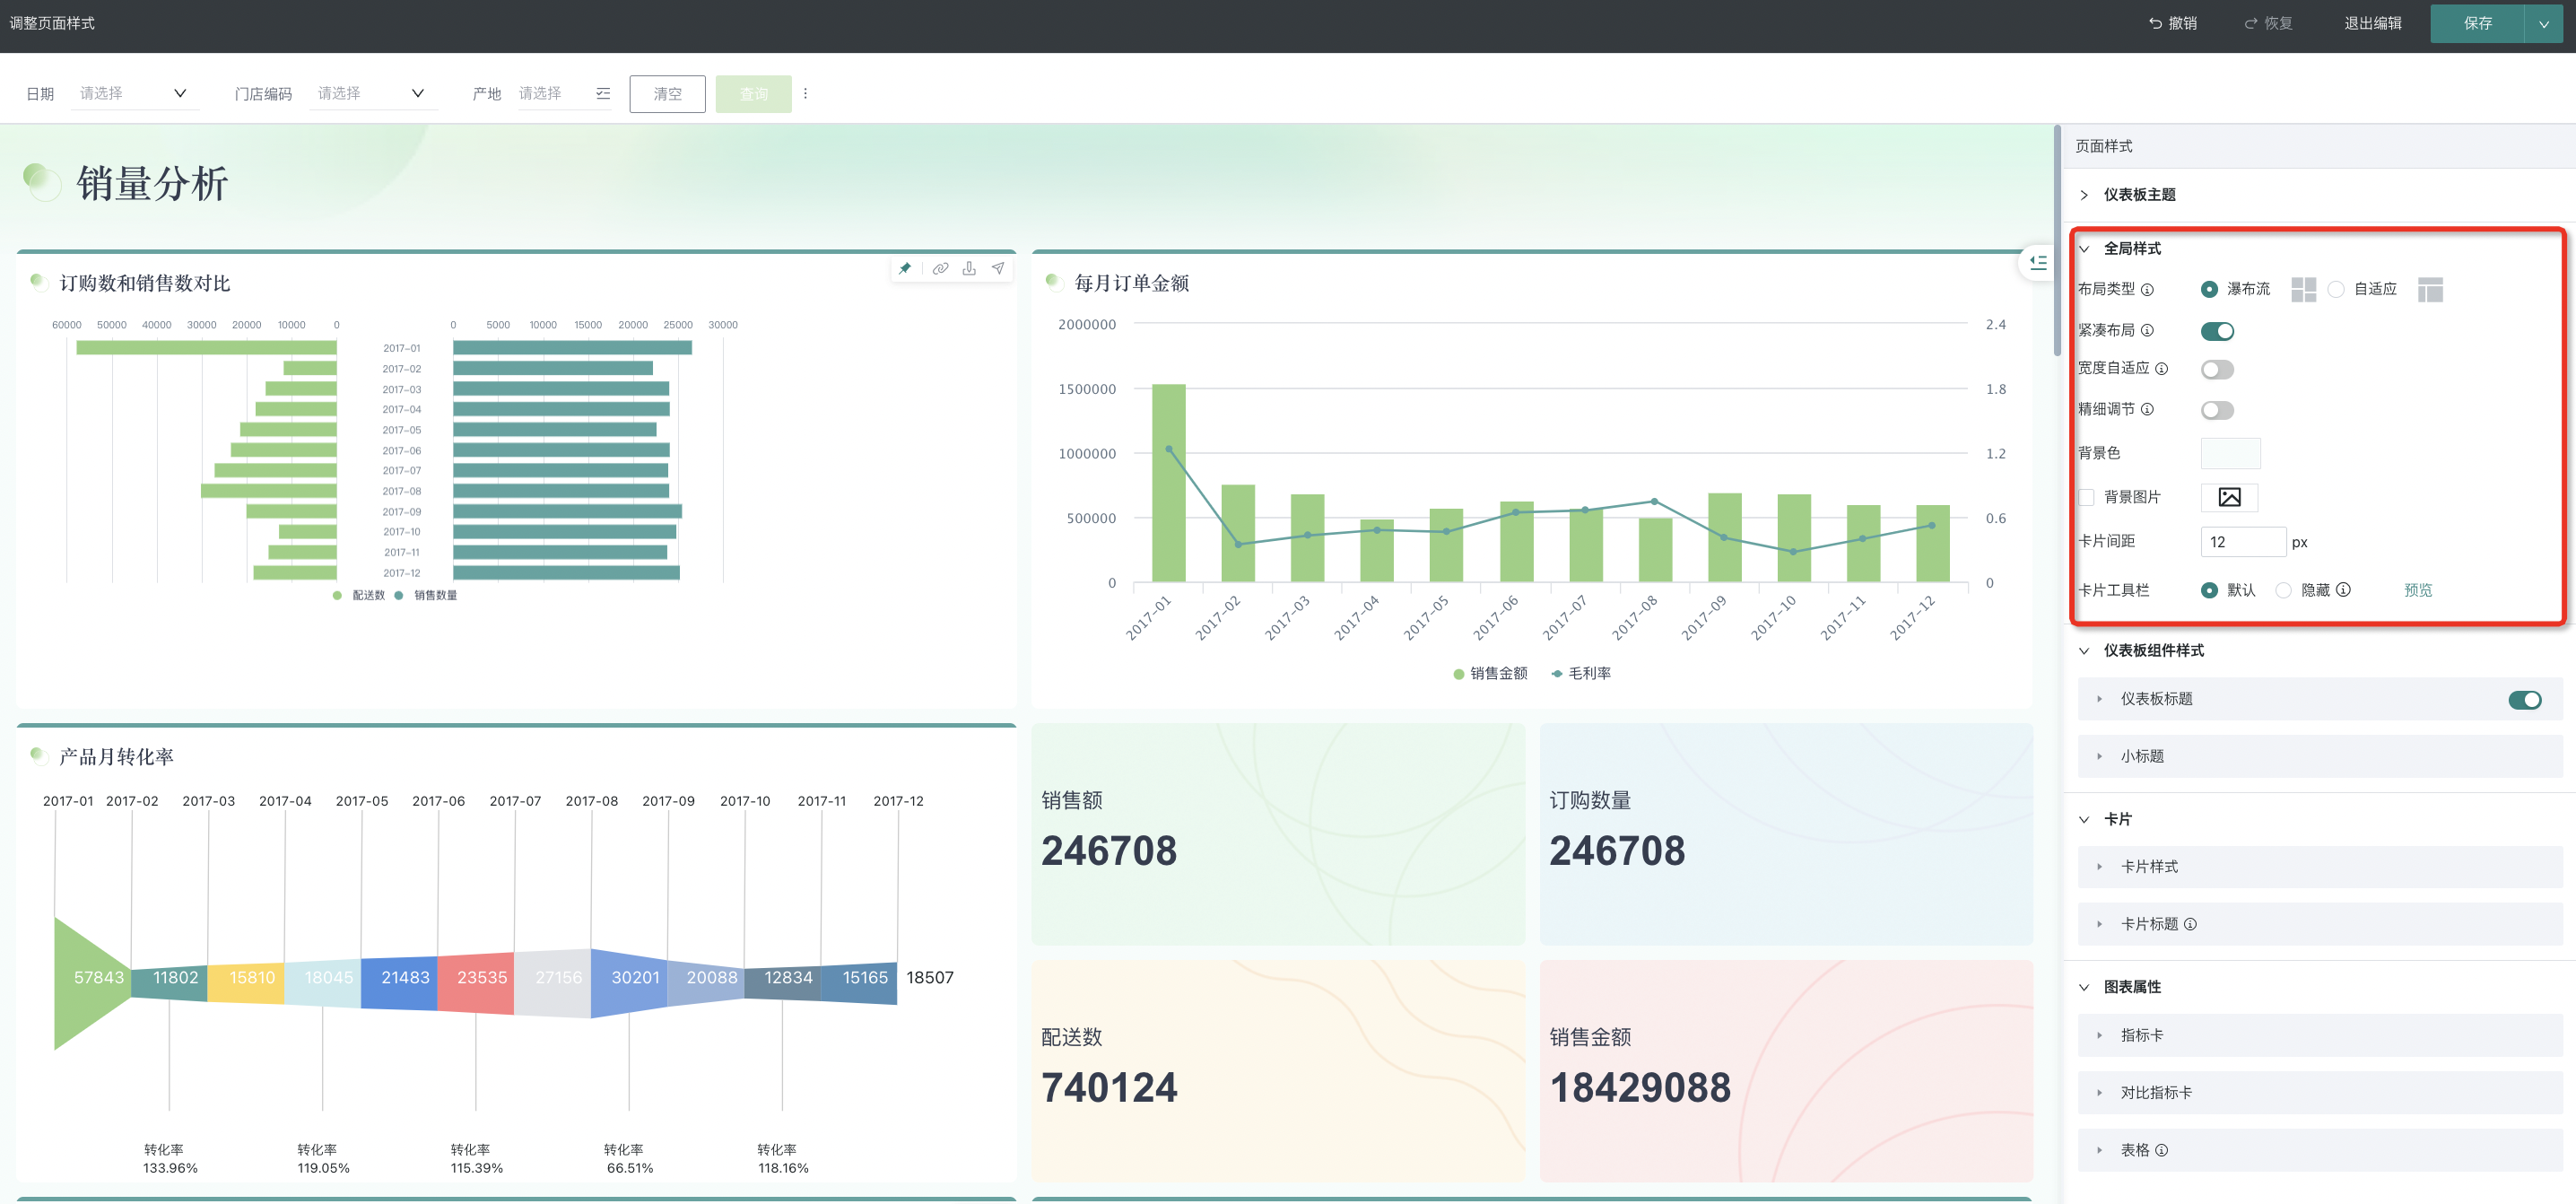This screenshot has width=2576, height=1204.
Task: Turn off the 紧凑布局 switch
Action: tap(2217, 331)
